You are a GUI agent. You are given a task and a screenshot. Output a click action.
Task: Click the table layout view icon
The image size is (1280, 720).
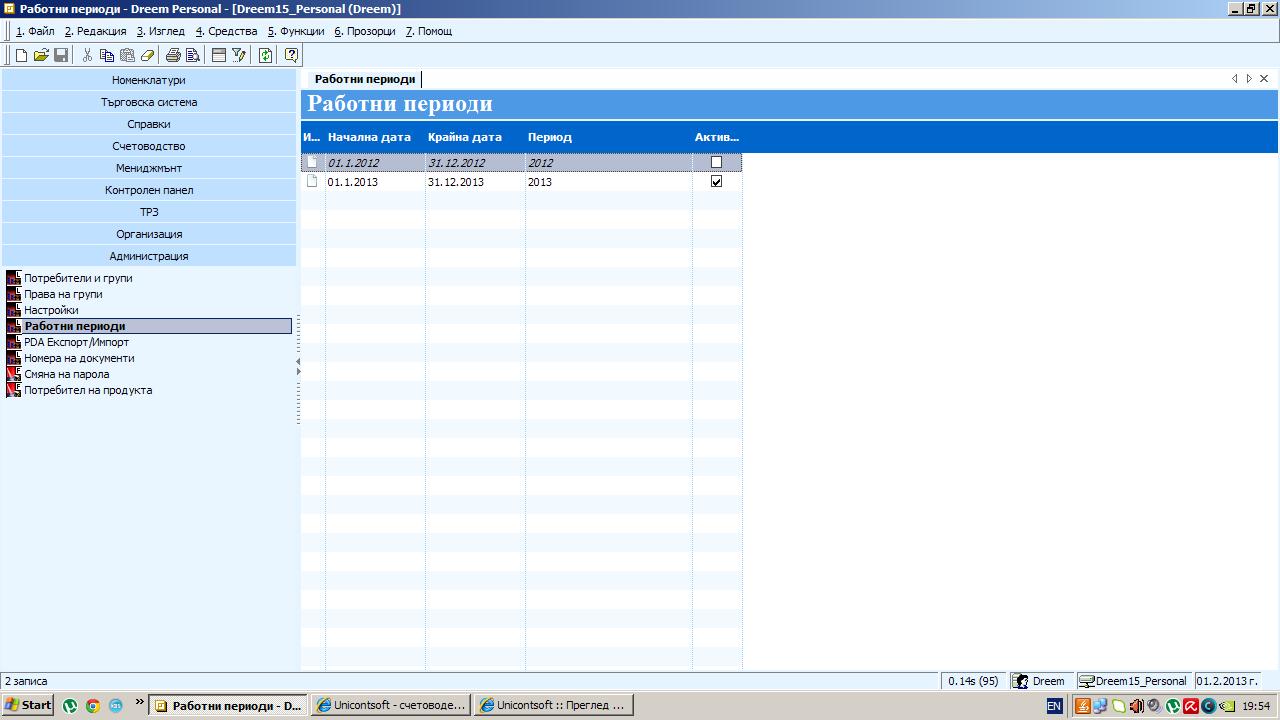point(219,55)
